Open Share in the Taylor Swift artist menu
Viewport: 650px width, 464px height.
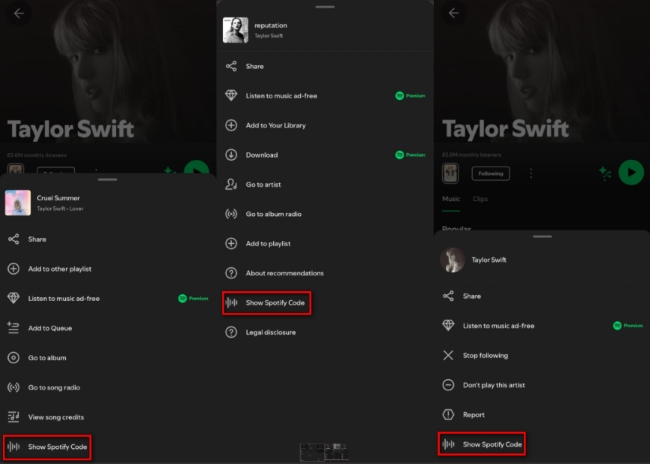[x=542, y=296]
